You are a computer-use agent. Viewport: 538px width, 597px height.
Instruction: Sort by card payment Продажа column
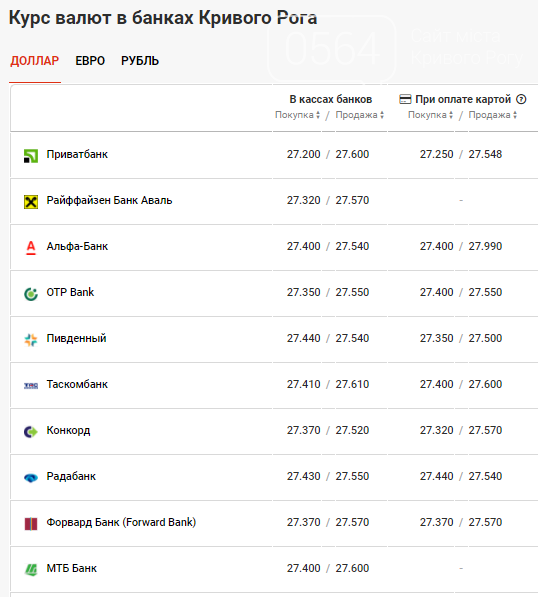pos(492,115)
